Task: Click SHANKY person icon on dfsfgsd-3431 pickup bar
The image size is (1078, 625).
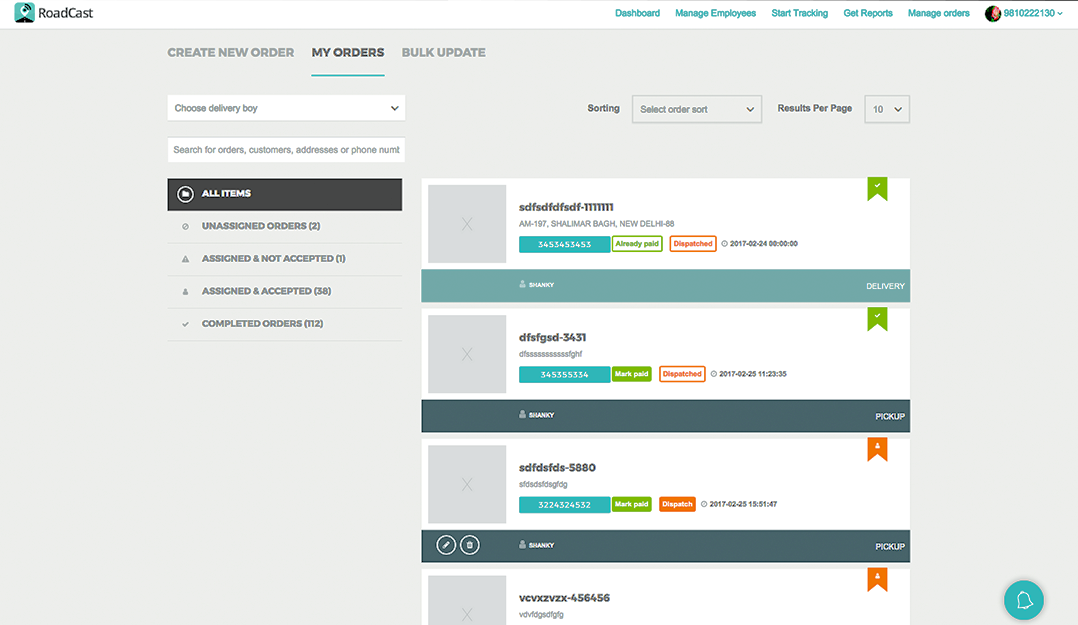Action: (x=522, y=415)
